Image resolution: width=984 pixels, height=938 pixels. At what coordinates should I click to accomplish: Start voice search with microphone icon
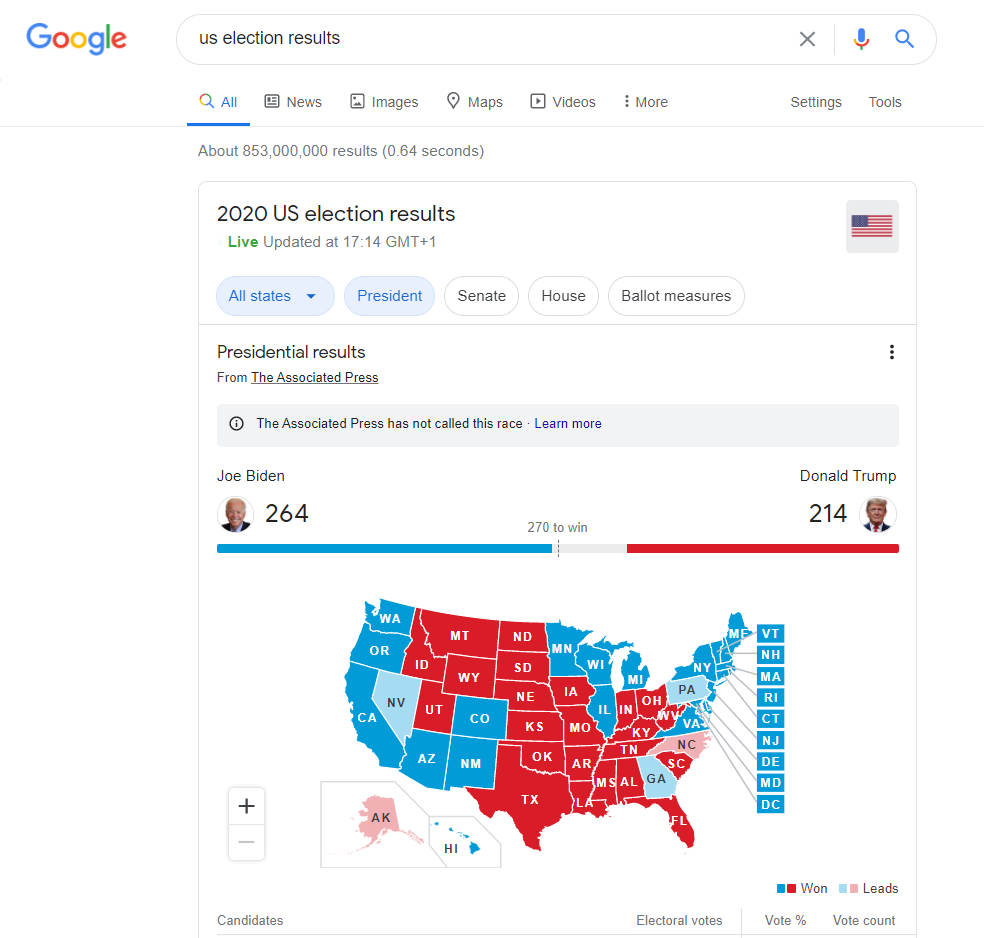[x=861, y=39]
